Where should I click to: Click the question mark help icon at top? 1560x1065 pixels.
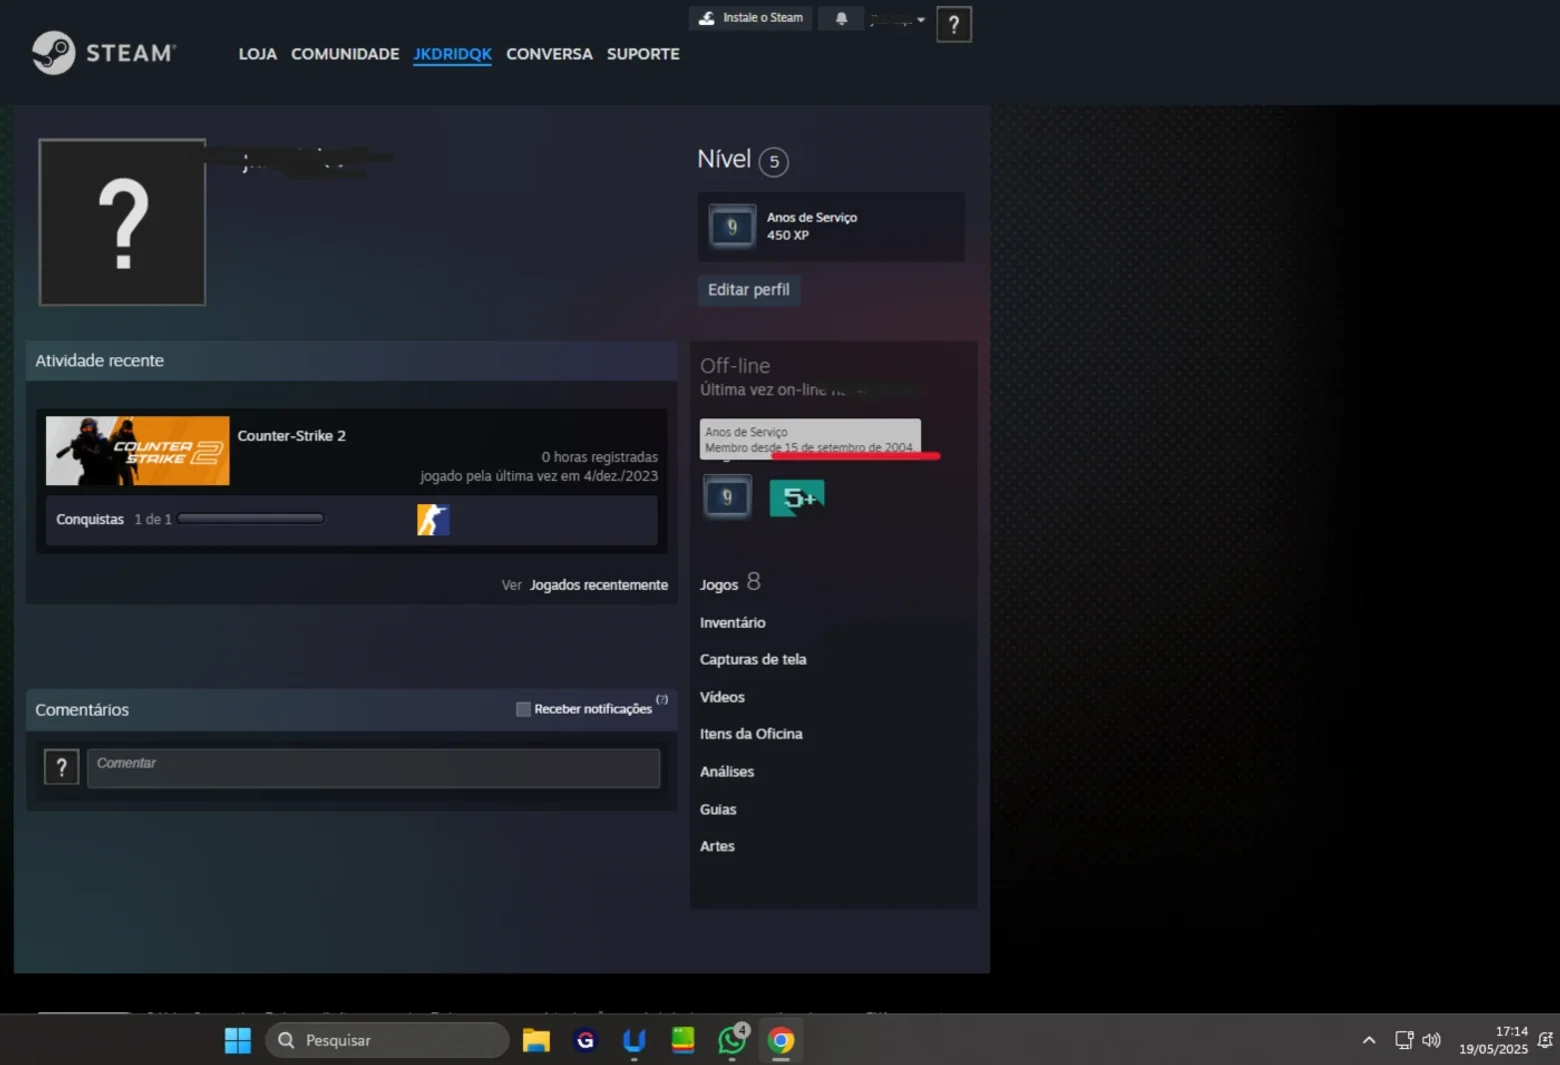954,24
